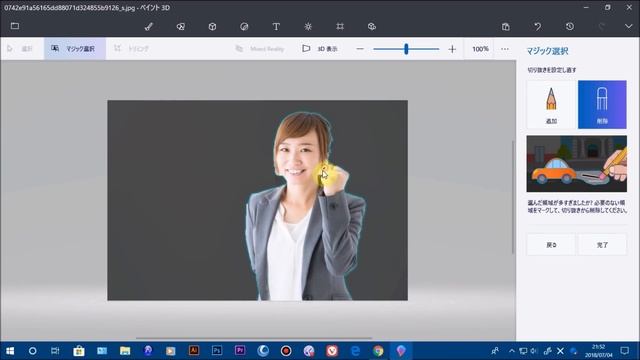
Task: Click the canvas vertical scrollbar
Action: (x=513, y=197)
